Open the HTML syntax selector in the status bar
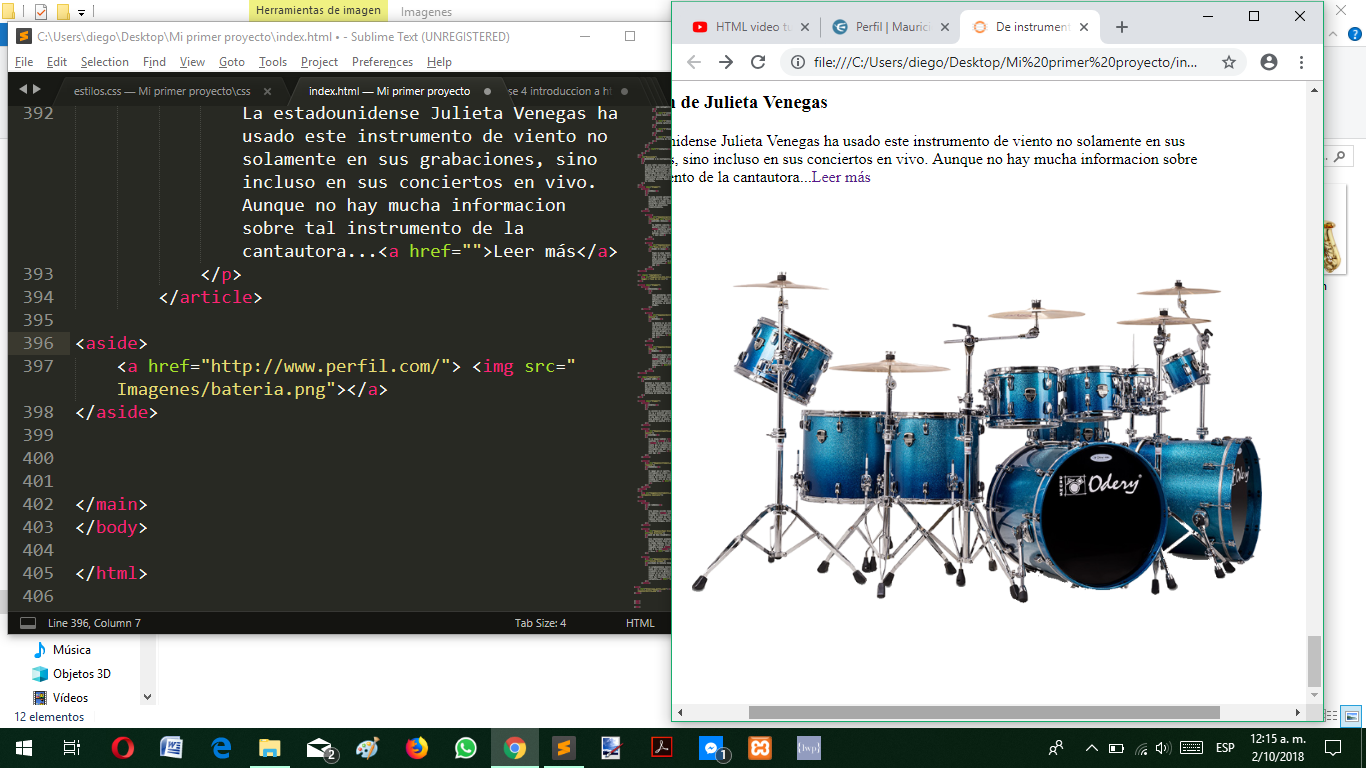Viewport: 1366px width, 768px height. pos(640,623)
